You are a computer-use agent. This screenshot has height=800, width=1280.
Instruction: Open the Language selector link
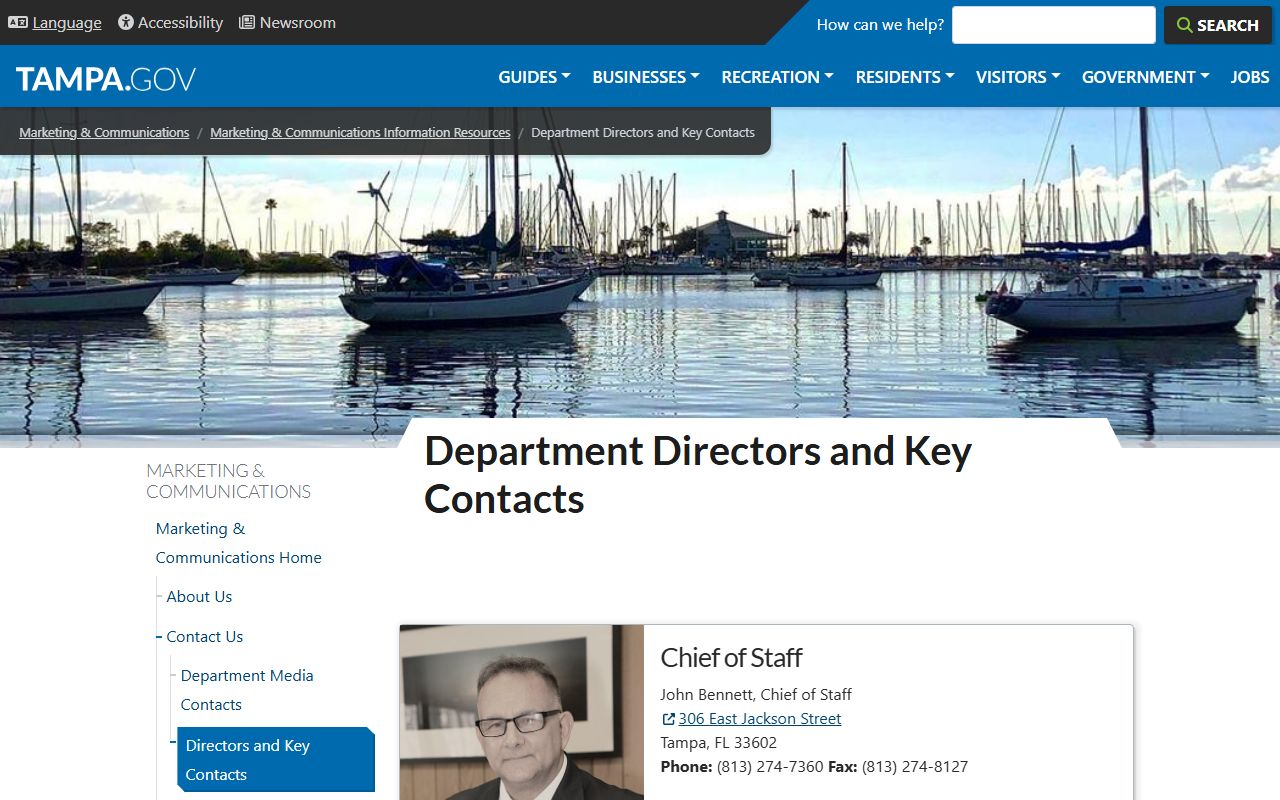tap(67, 23)
